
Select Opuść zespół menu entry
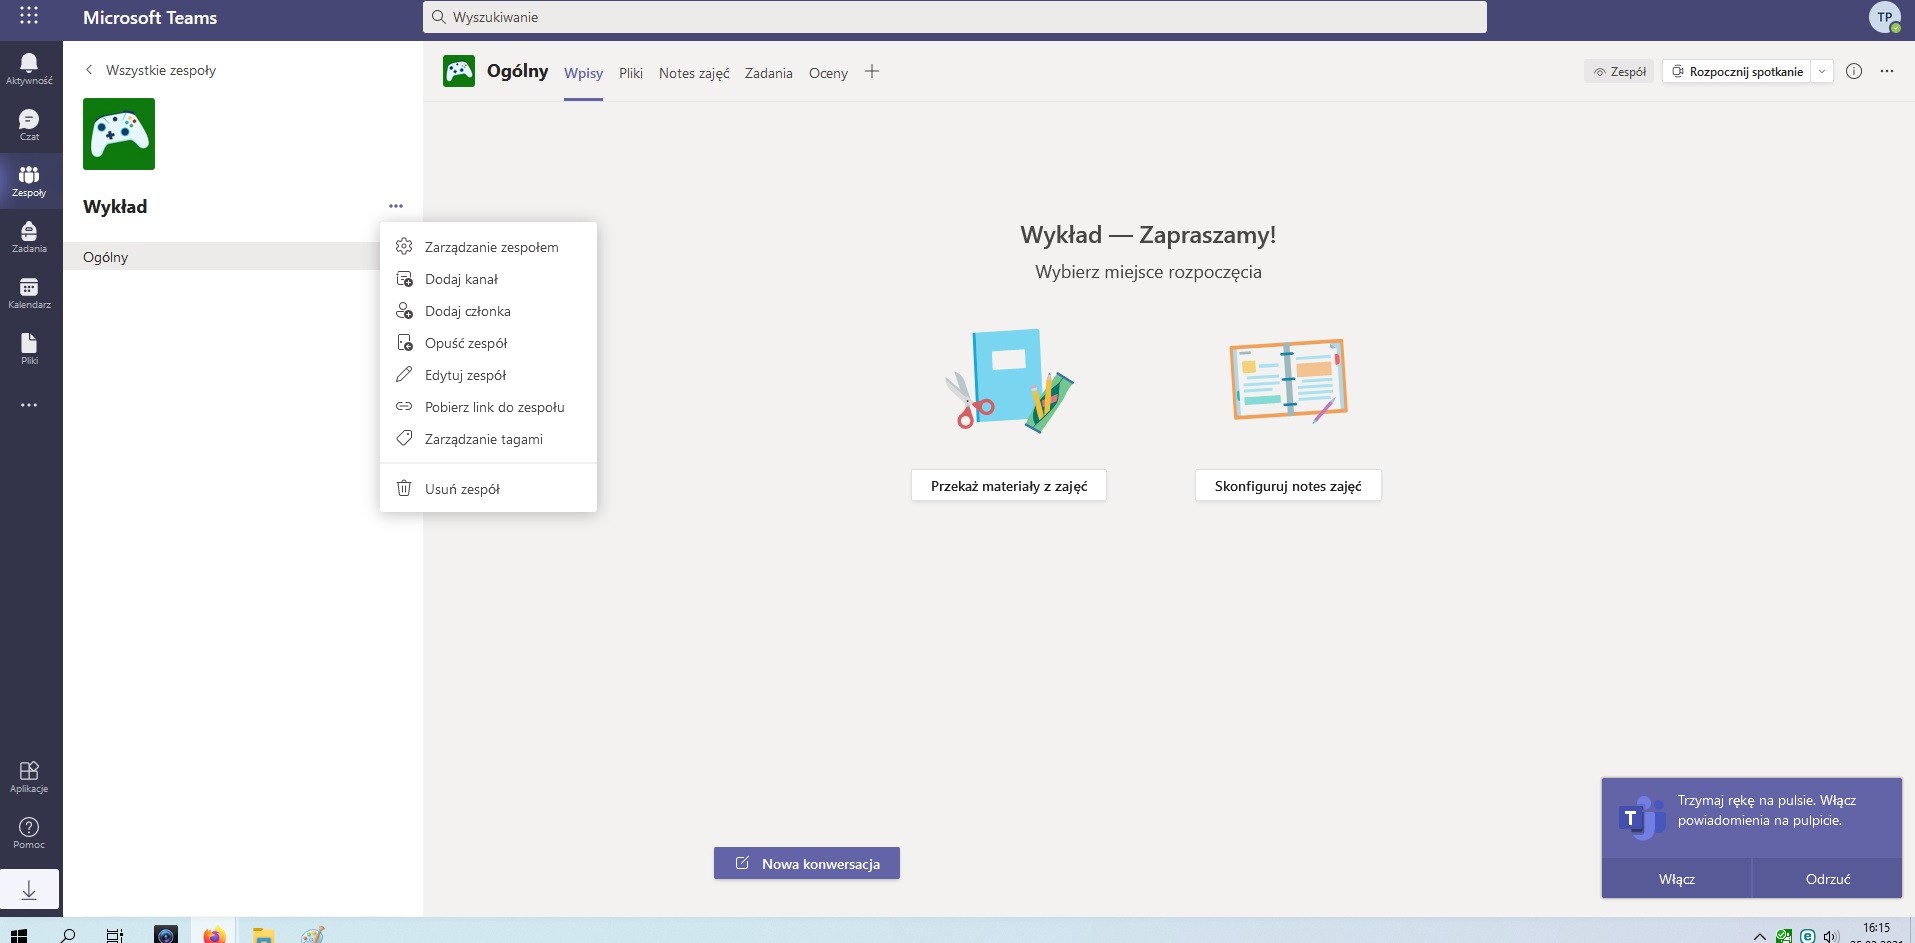click(x=488, y=343)
